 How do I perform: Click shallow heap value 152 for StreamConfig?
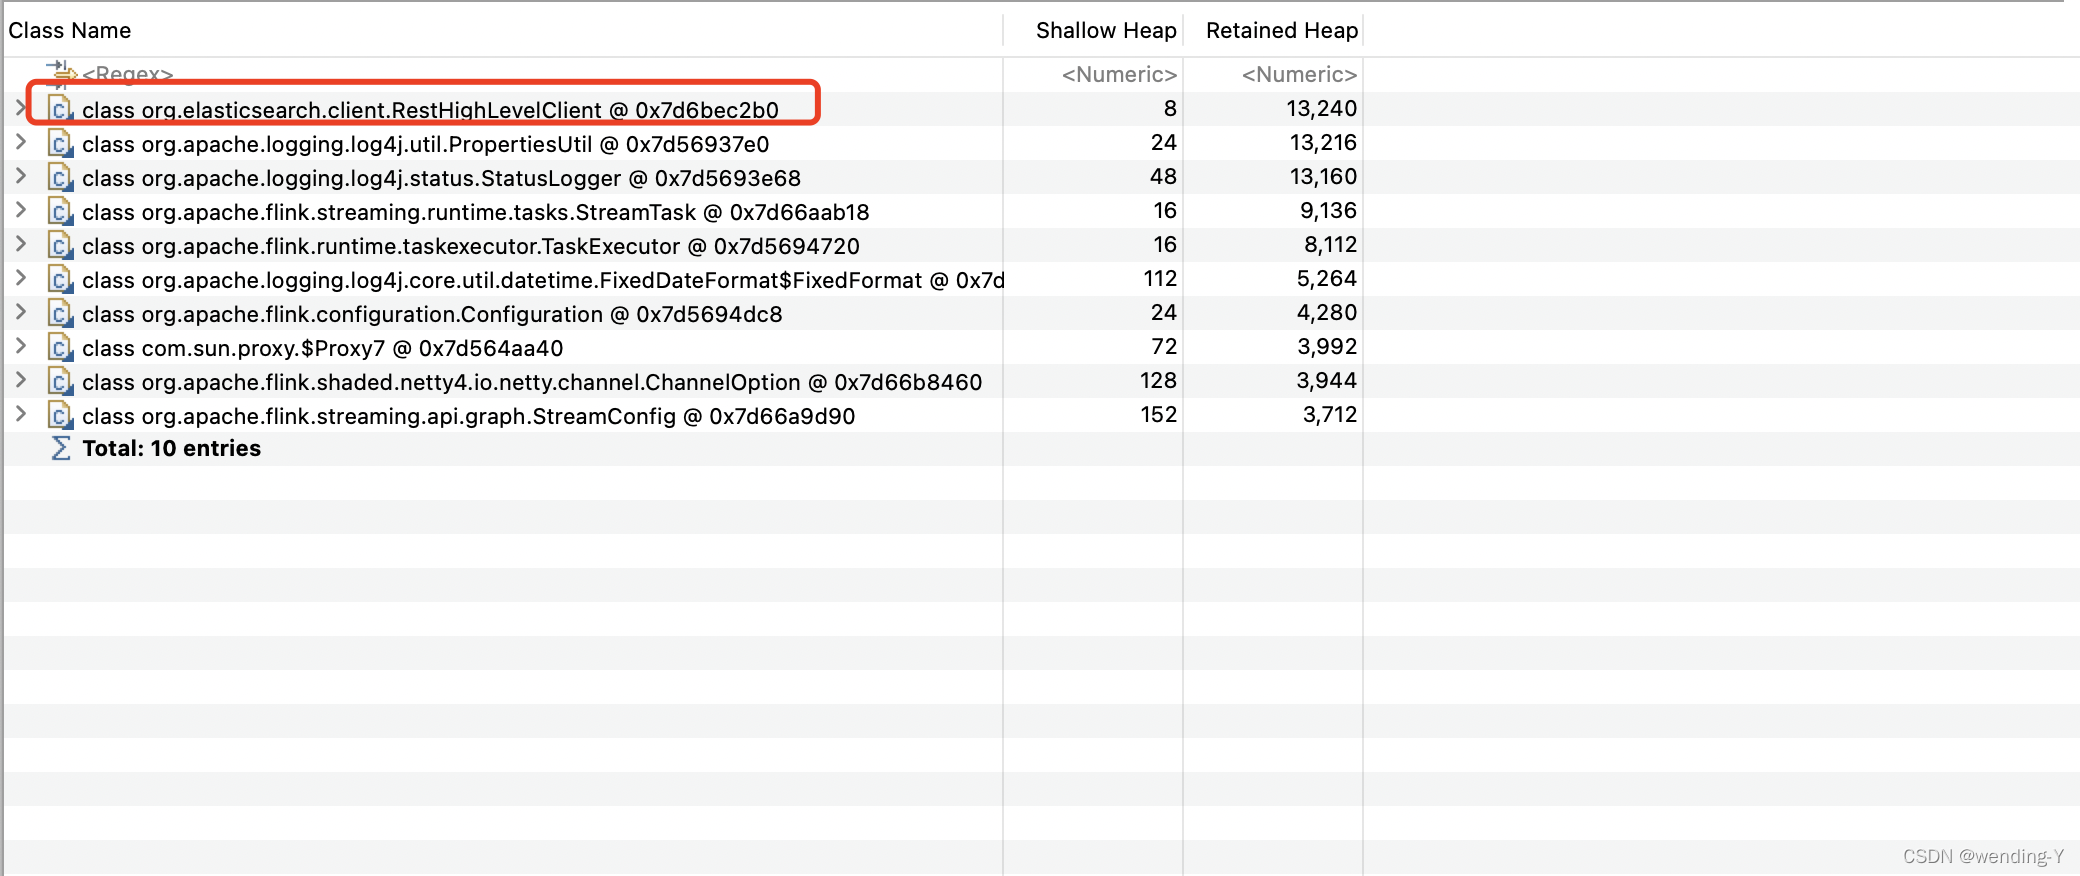click(x=1159, y=414)
